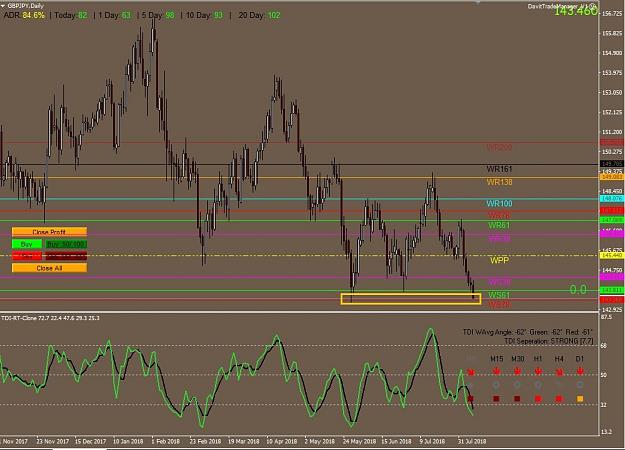Click the 87.5 level on TDI scale
The width and height of the screenshot is (625, 450).
606,317
